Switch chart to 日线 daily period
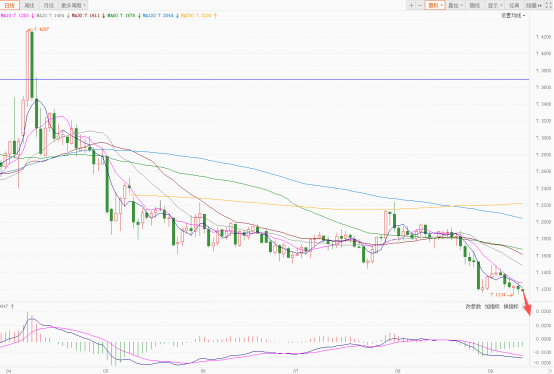The image size is (554, 374). pos(10,5)
